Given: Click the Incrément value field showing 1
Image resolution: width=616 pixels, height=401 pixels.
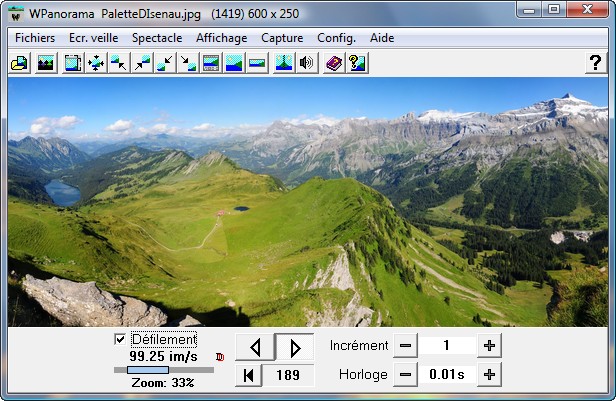Looking at the screenshot, I should point(447,346).
